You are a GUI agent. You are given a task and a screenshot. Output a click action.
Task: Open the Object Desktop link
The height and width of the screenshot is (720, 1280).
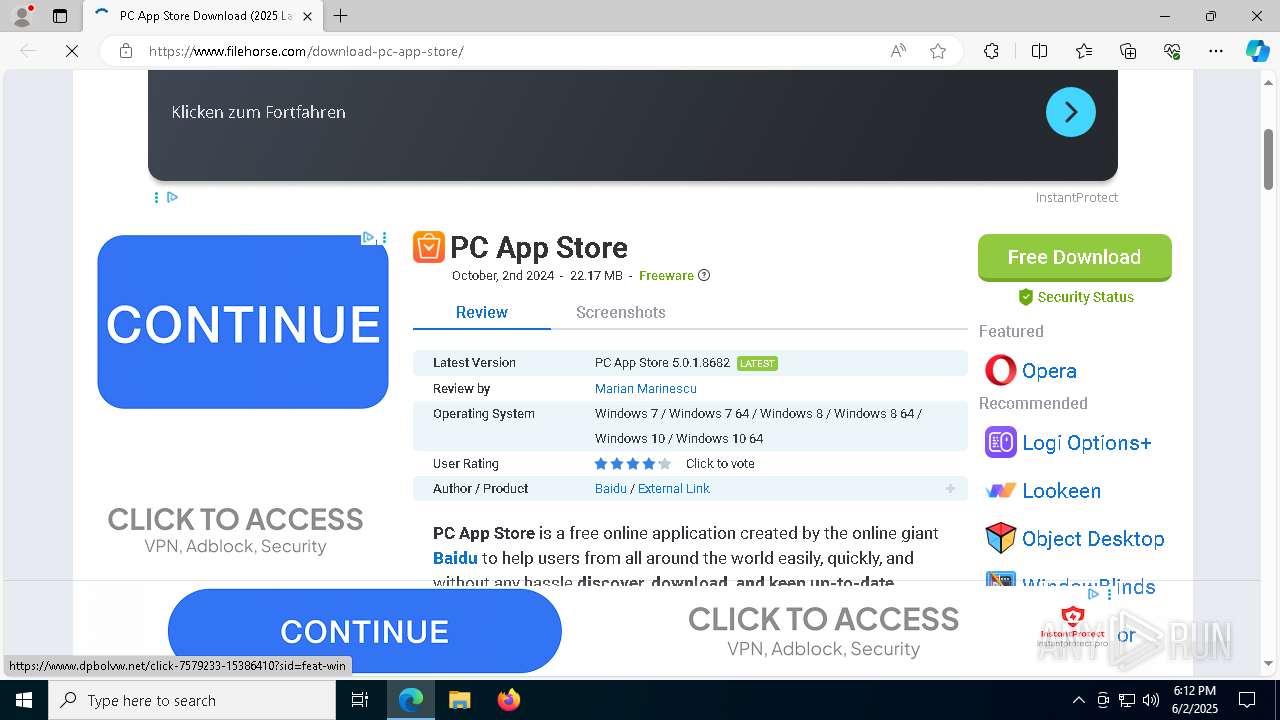(1093, 539)
